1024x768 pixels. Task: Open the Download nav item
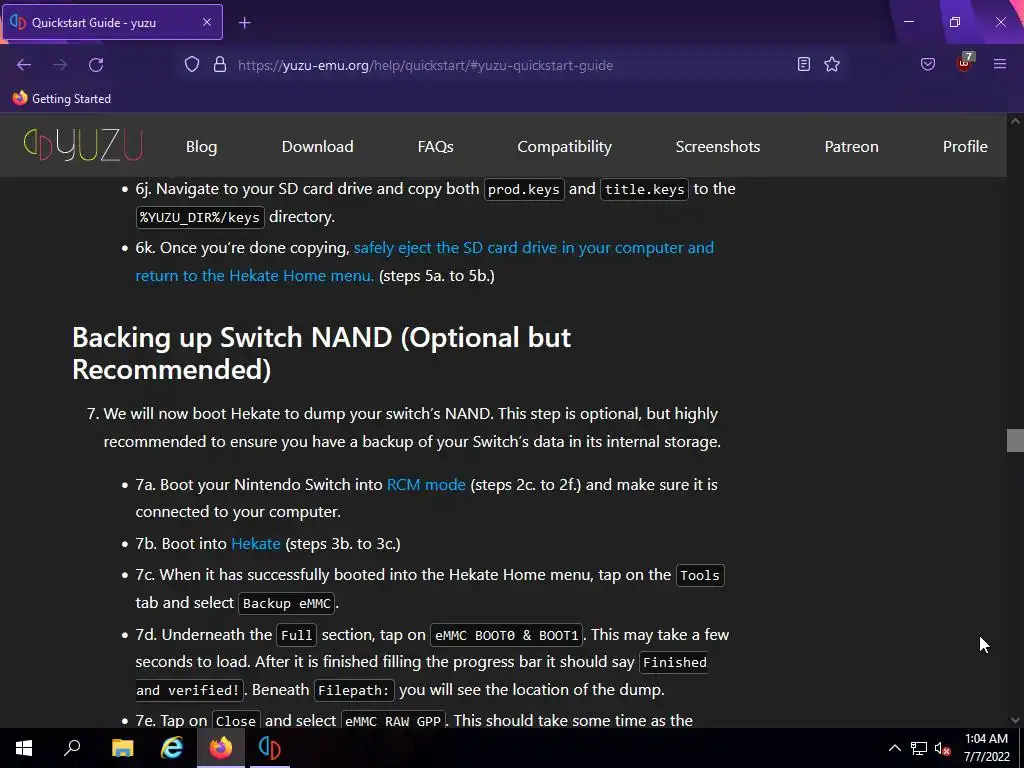(x=317, y=146)
